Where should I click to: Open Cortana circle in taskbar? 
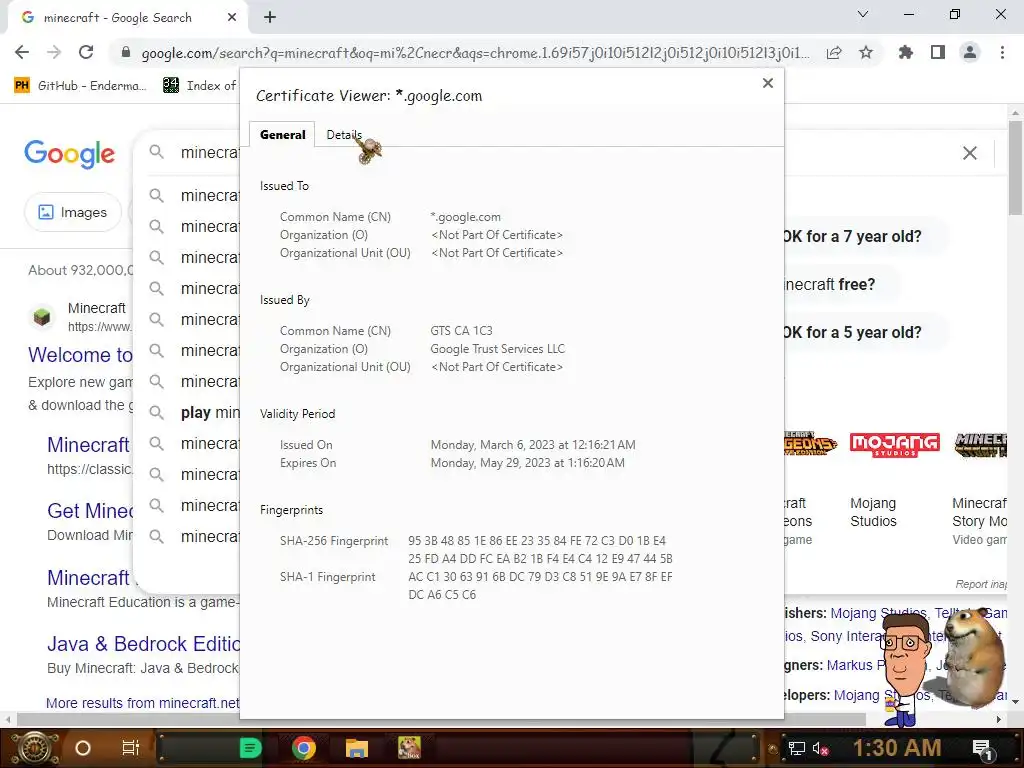83,748
